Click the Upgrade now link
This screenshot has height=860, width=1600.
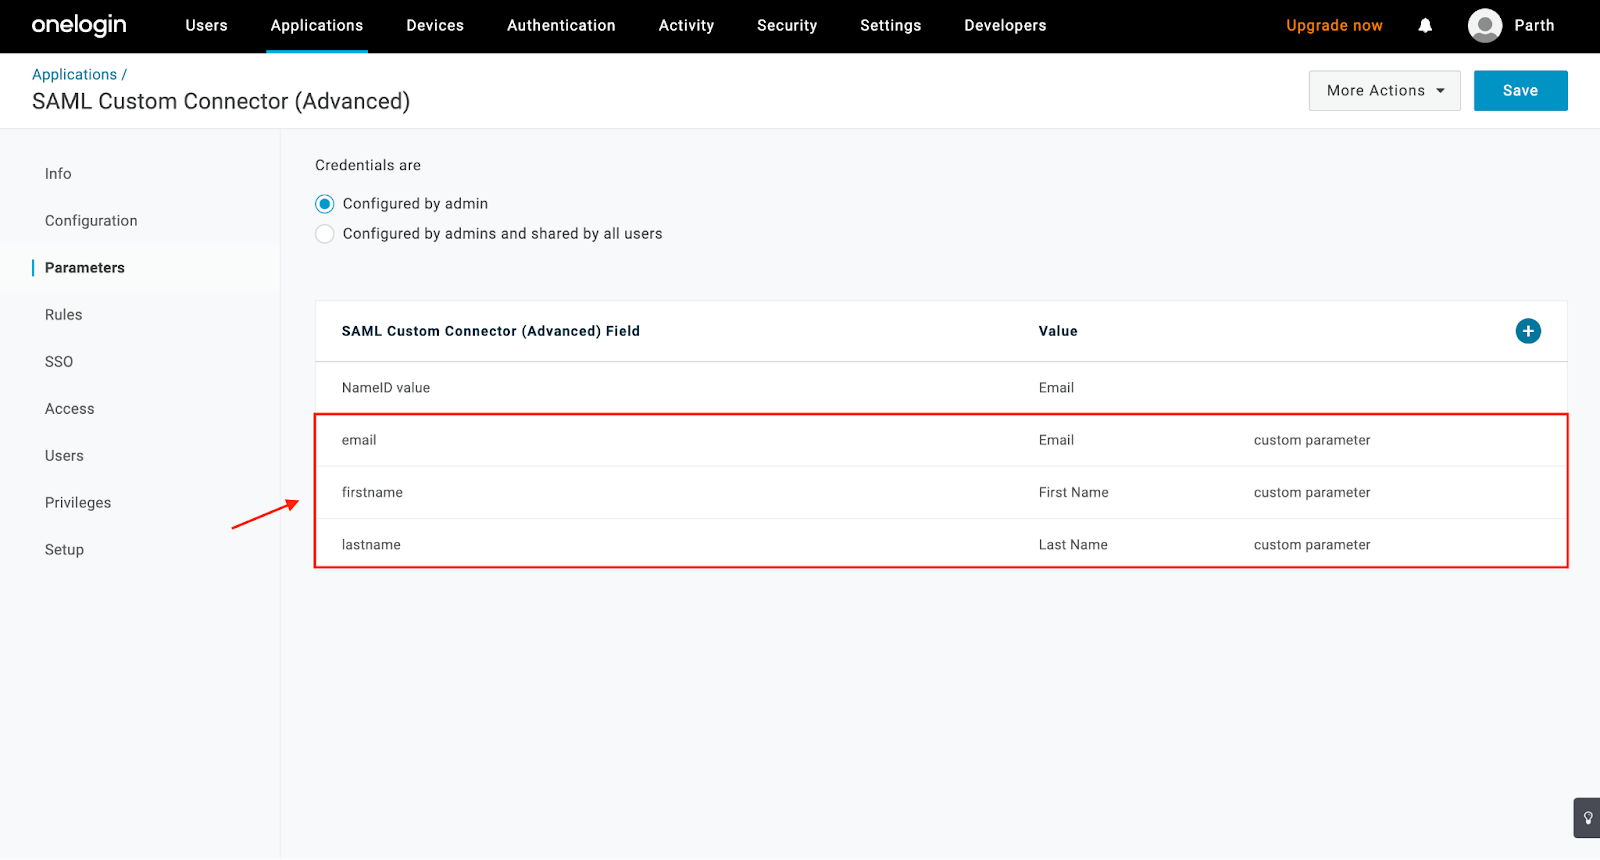1334,26
